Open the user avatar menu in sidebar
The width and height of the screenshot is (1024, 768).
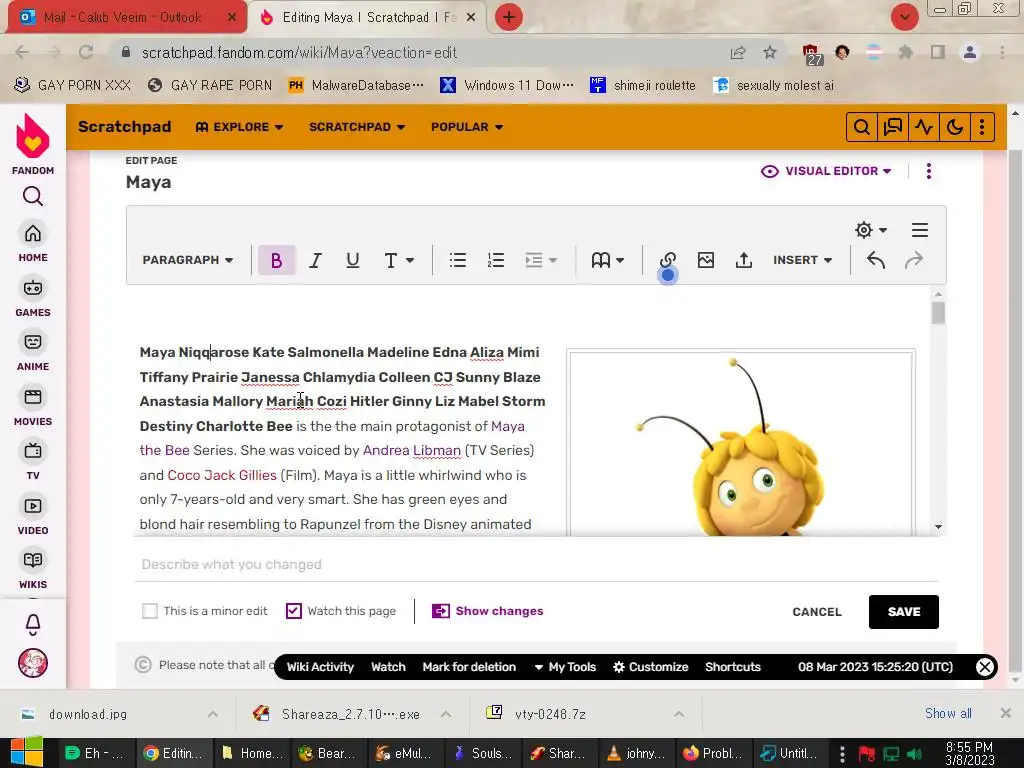click(x=33, y=664)
